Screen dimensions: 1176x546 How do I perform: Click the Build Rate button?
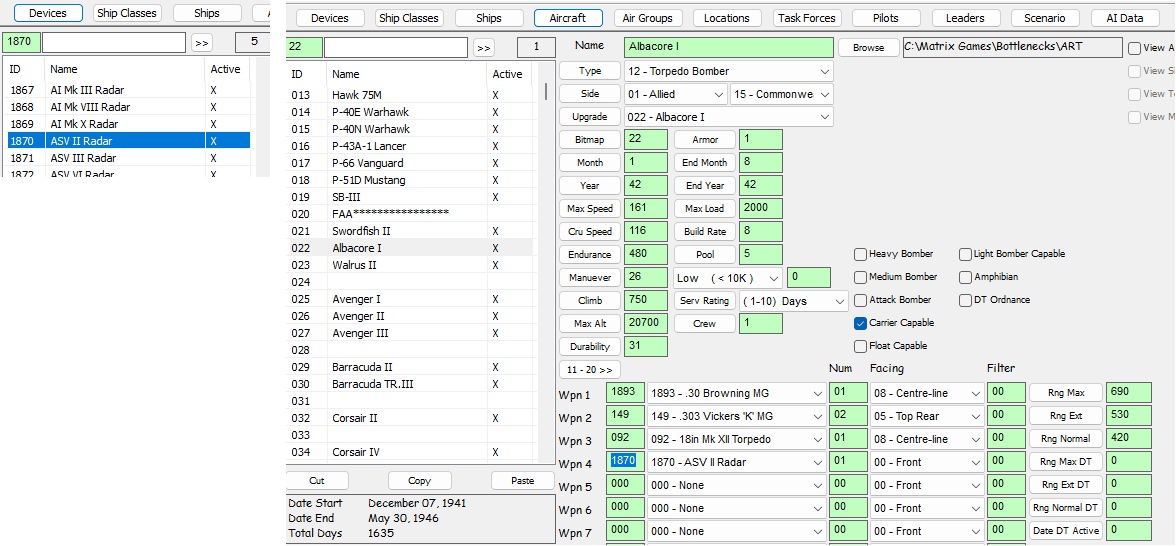pyautogui.click(x=704, y=232)
